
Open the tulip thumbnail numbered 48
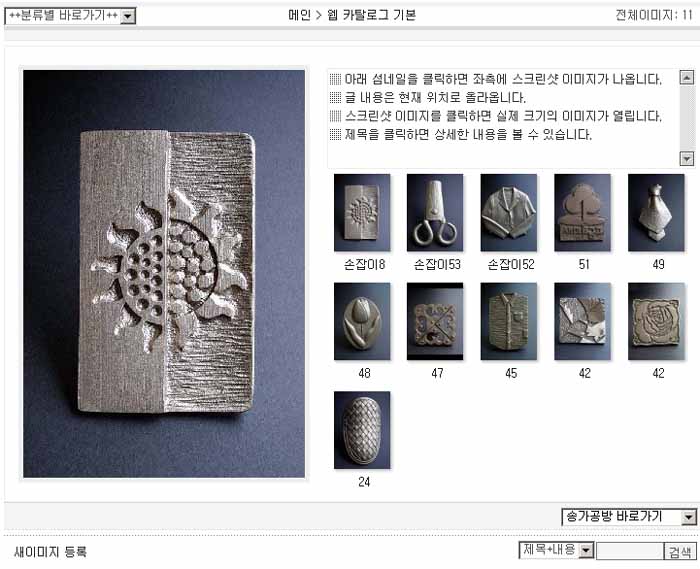coord(362,321)
